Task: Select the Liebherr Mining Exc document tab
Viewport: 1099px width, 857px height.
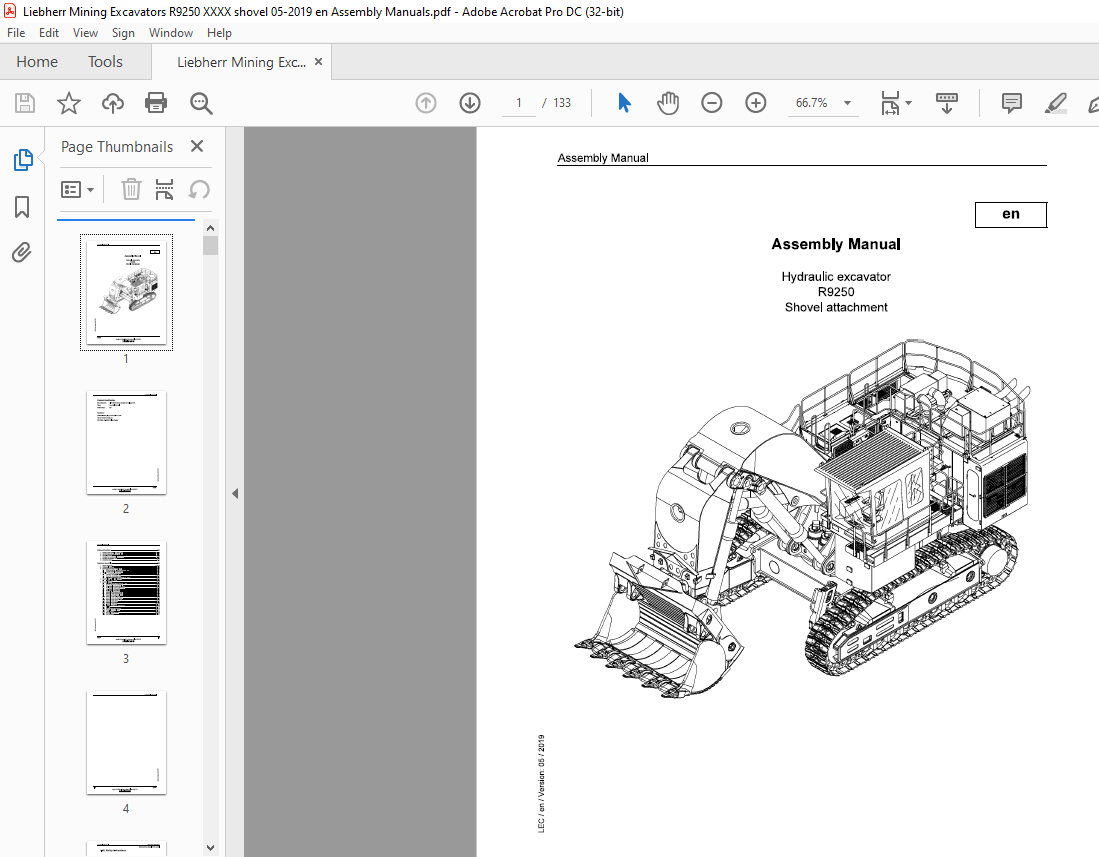Action: pos(241,62)
